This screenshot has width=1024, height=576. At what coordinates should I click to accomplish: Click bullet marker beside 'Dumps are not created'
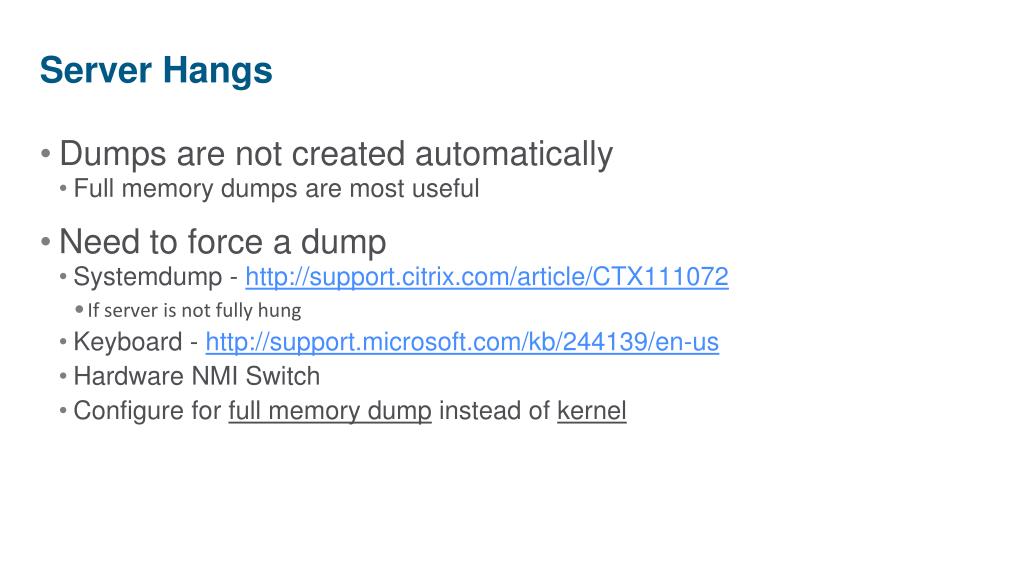point(46,155)
